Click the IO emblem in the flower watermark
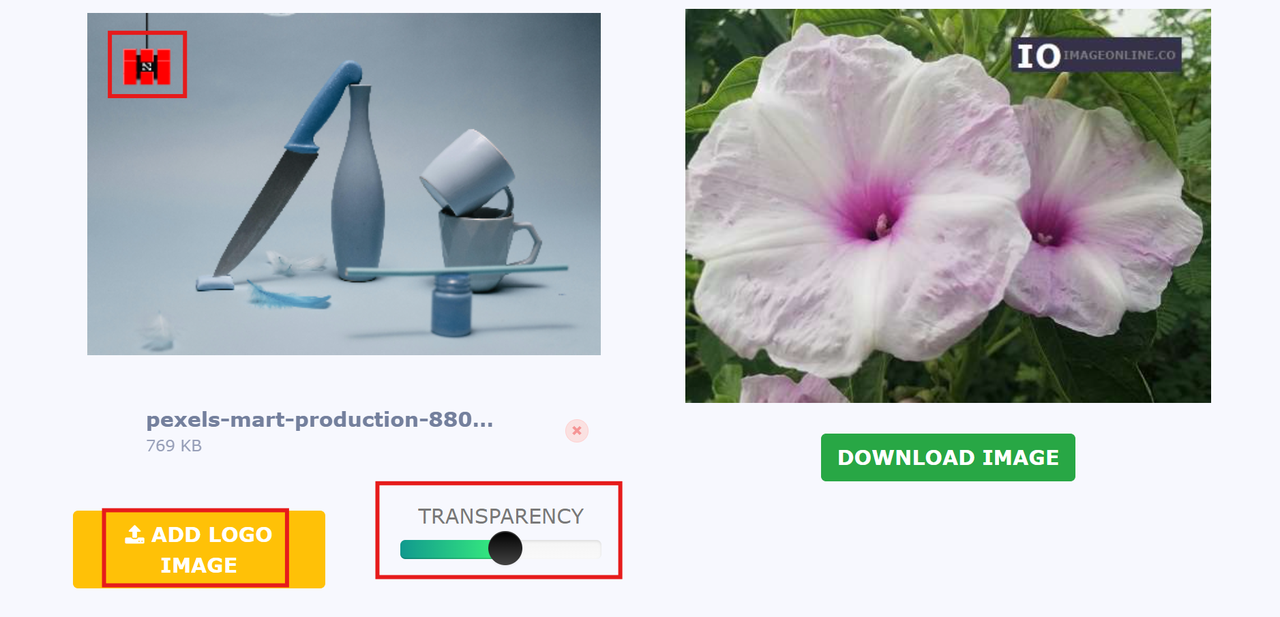 point(1038,55)
